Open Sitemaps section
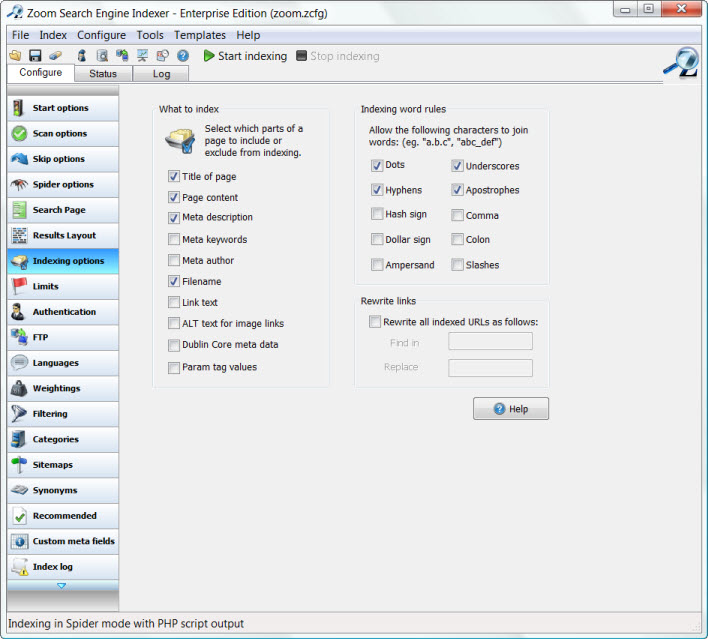This screenshot has width=708, height=639. (x=63, y=465)
